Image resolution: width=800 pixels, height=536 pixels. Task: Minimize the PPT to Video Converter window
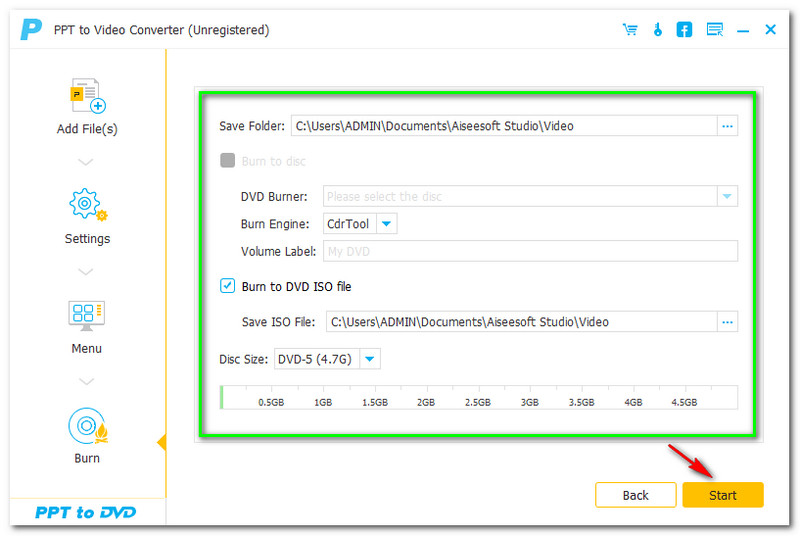pyautogui.click(x=743, y=31)
